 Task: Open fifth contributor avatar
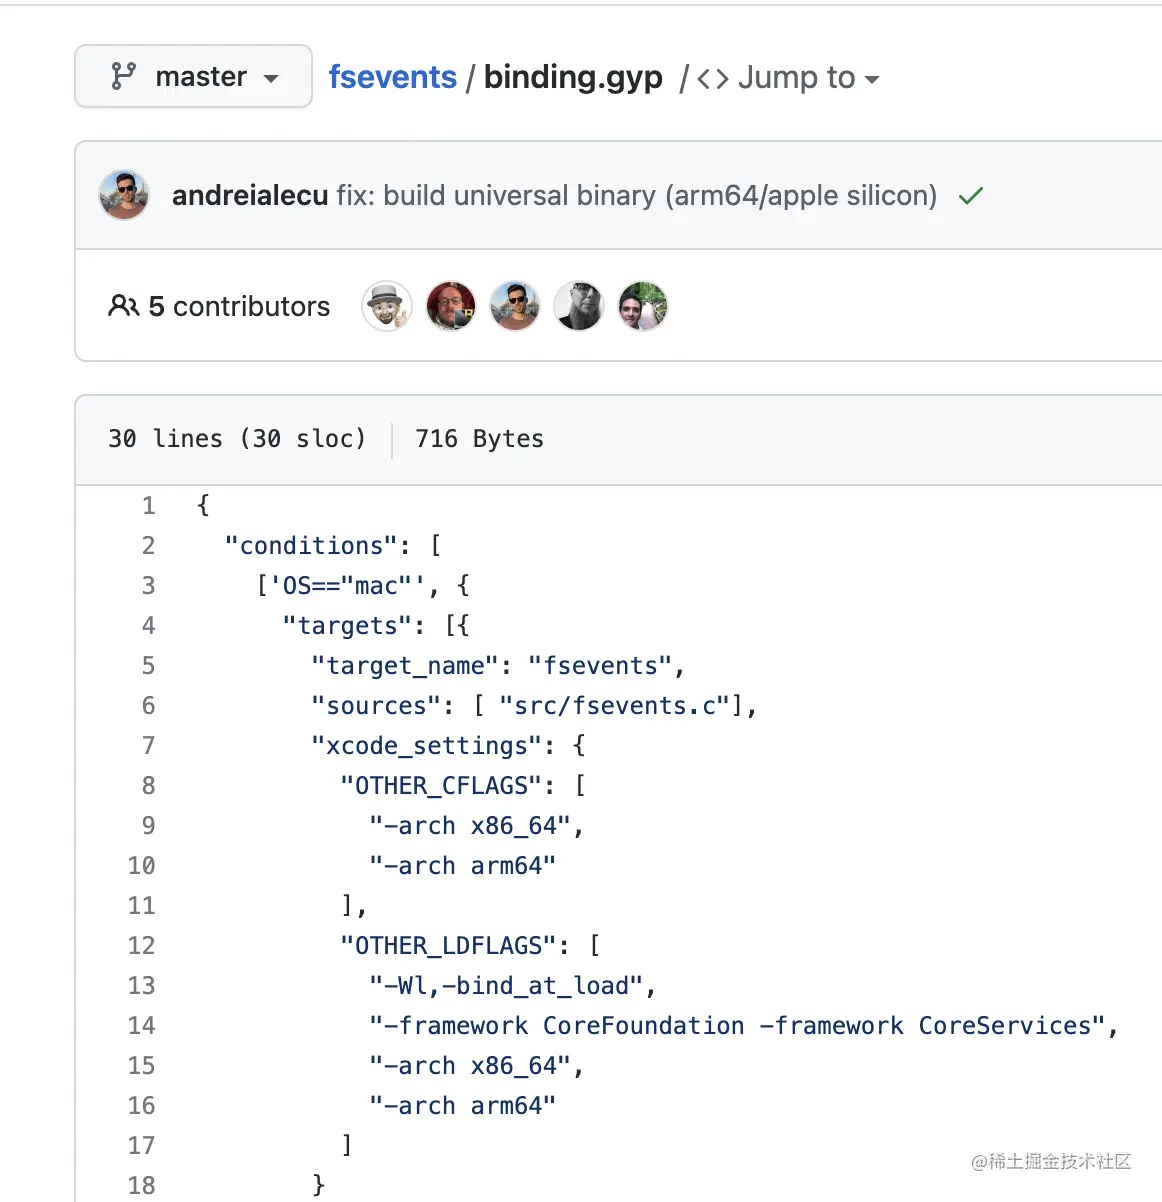point(643,306)
